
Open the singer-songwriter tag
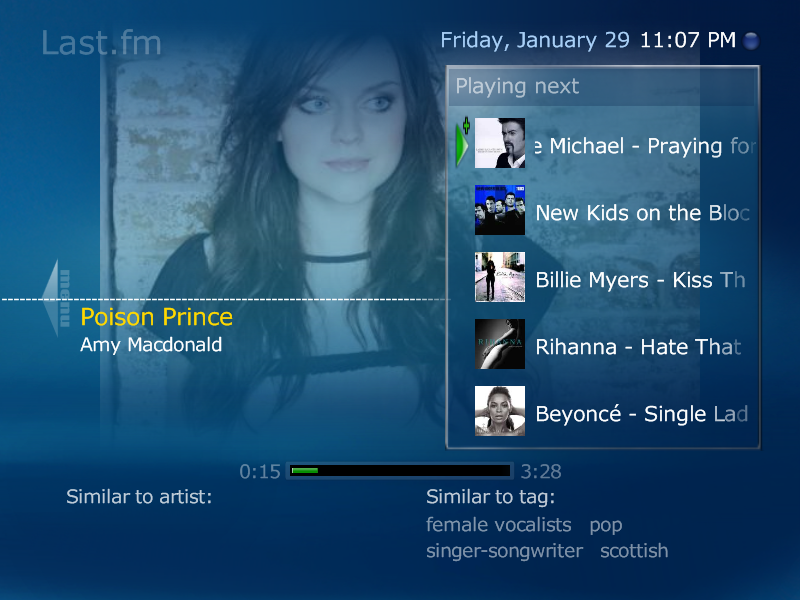pos(504,551)
